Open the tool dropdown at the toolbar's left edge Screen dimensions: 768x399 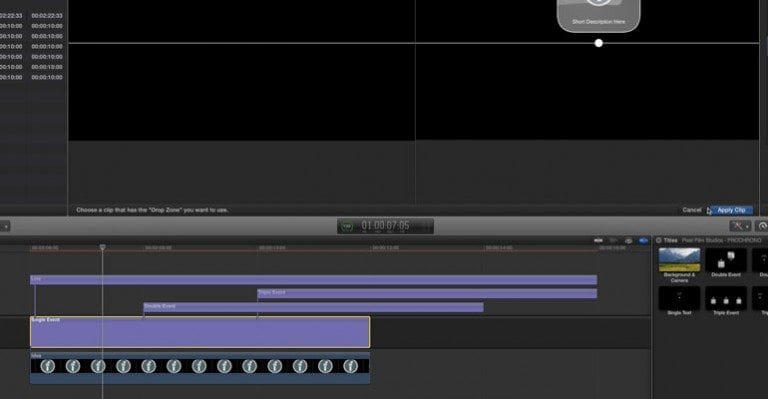[x=5, y=226]
